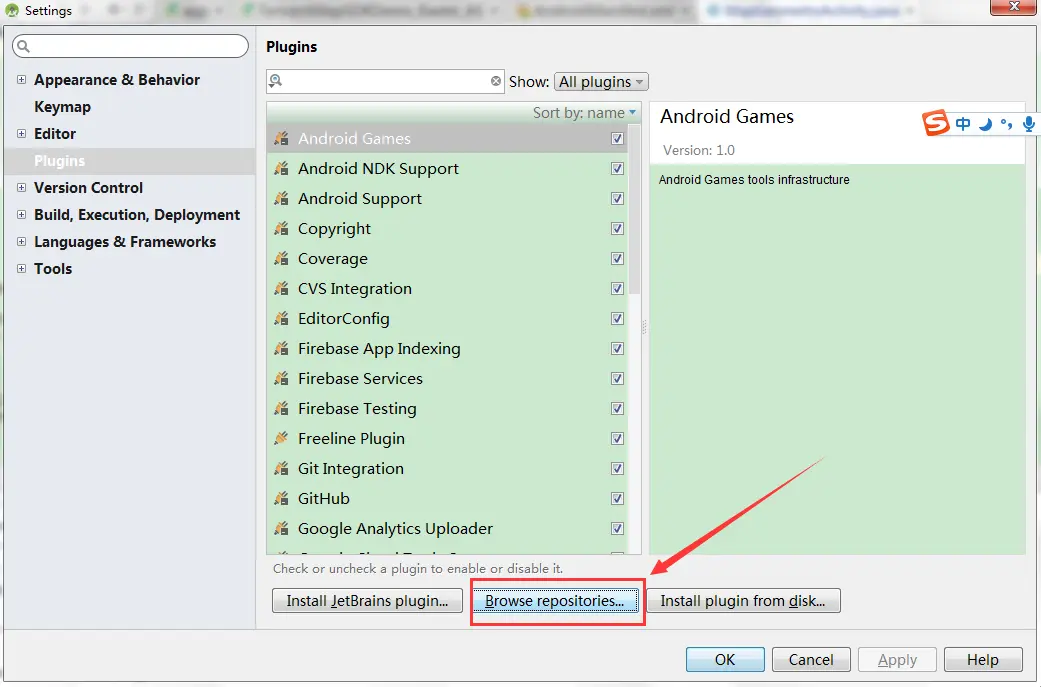Uncheck the GitHub plugin checkbox
Screen dimensions: 1041x687
coord(617,498)
